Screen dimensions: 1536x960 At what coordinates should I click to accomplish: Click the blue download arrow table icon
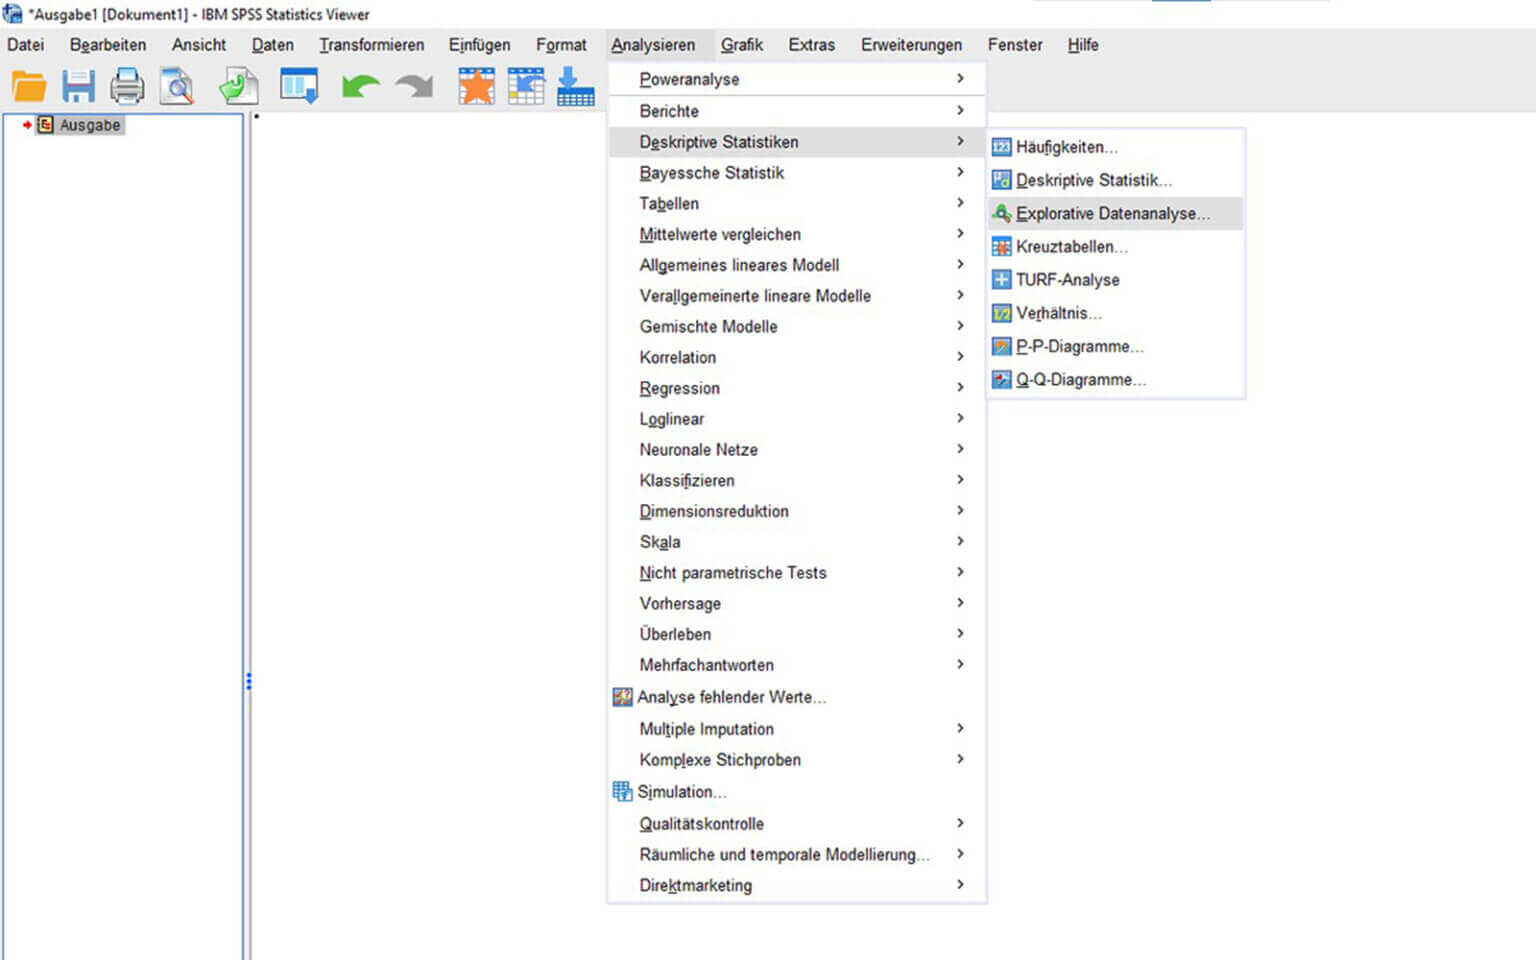point(575,87)
